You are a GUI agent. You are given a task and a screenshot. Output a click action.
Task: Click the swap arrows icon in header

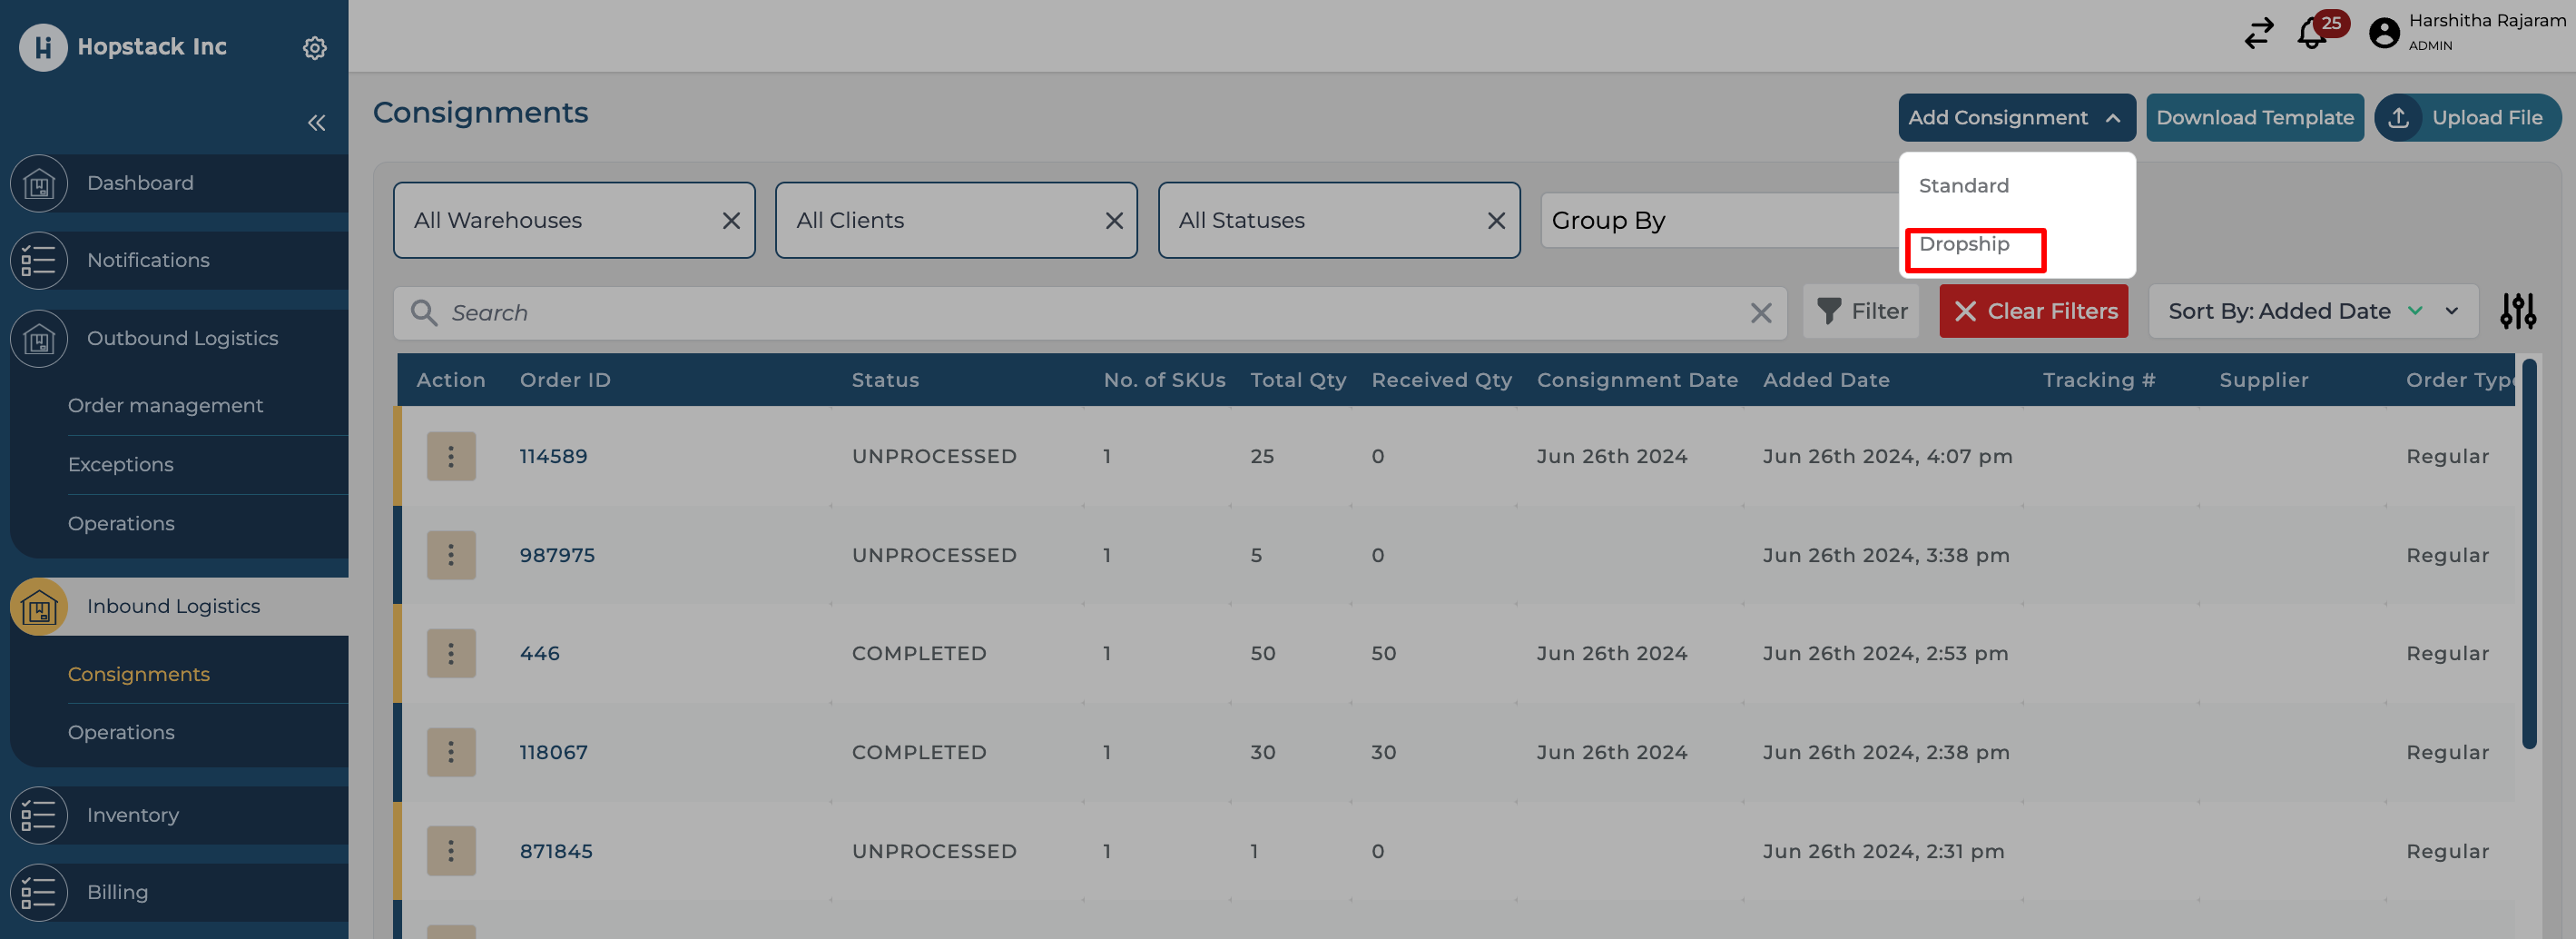[2258, 34]
